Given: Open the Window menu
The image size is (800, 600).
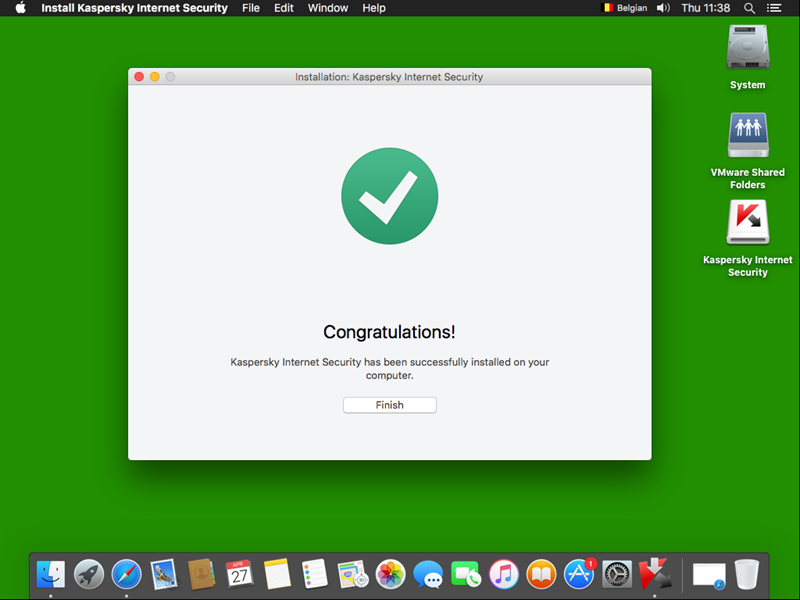Looking at the screenshot, I should click(x=328, y=8).
